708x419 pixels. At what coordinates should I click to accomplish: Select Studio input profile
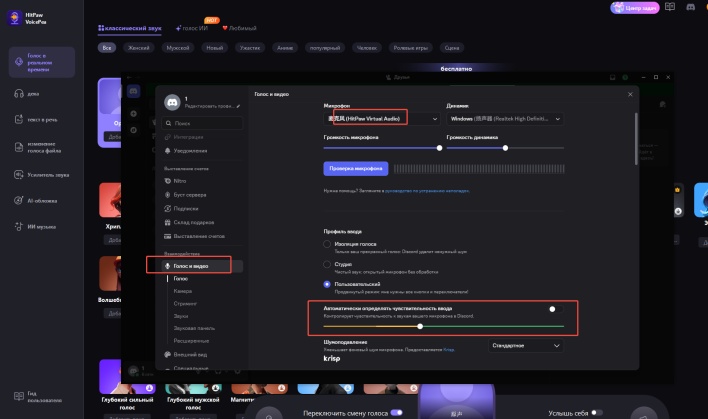[327, 264]
